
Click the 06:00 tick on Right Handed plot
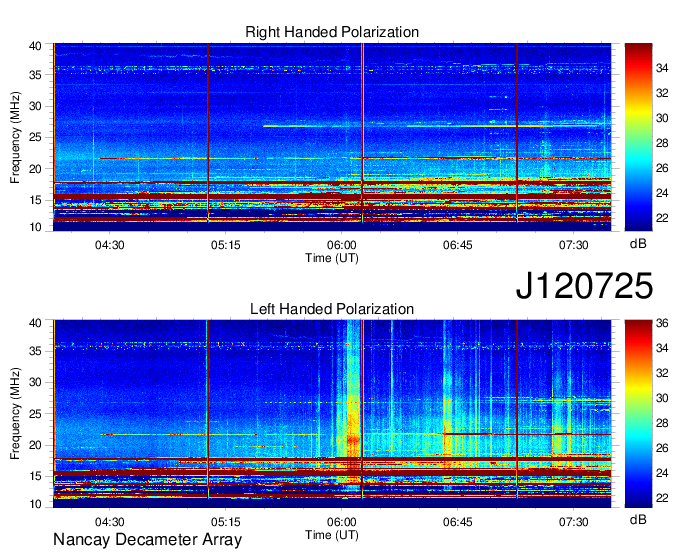click(341, 245)
